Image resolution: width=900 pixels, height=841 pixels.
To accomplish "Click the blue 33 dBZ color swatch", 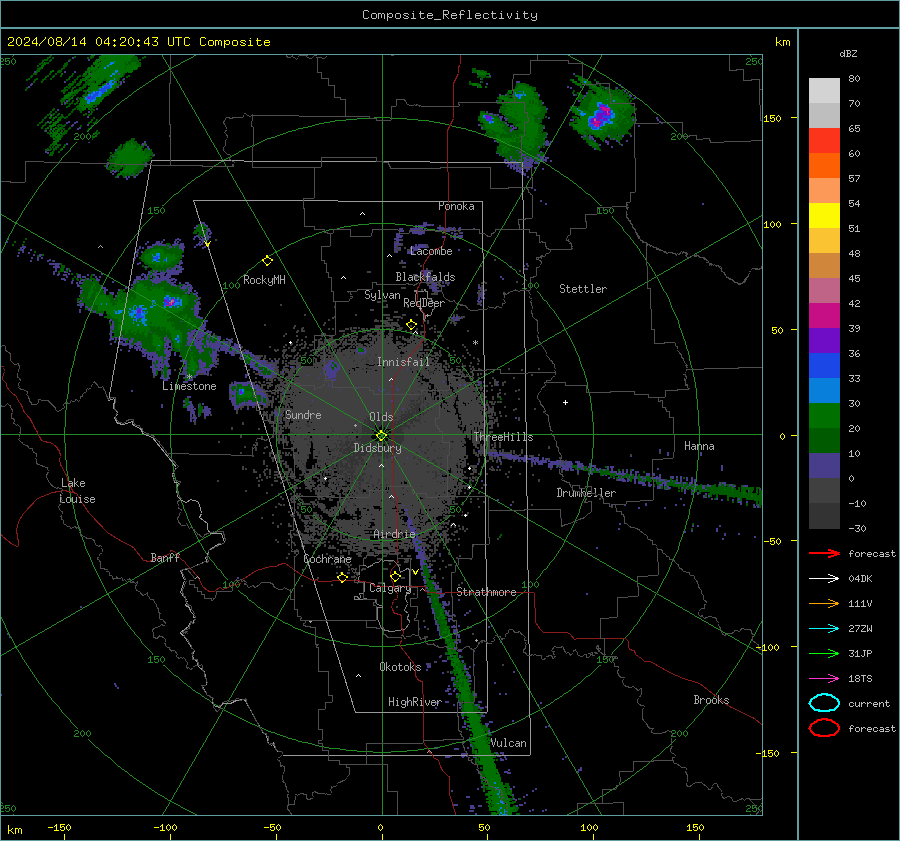I will point(824,366).
